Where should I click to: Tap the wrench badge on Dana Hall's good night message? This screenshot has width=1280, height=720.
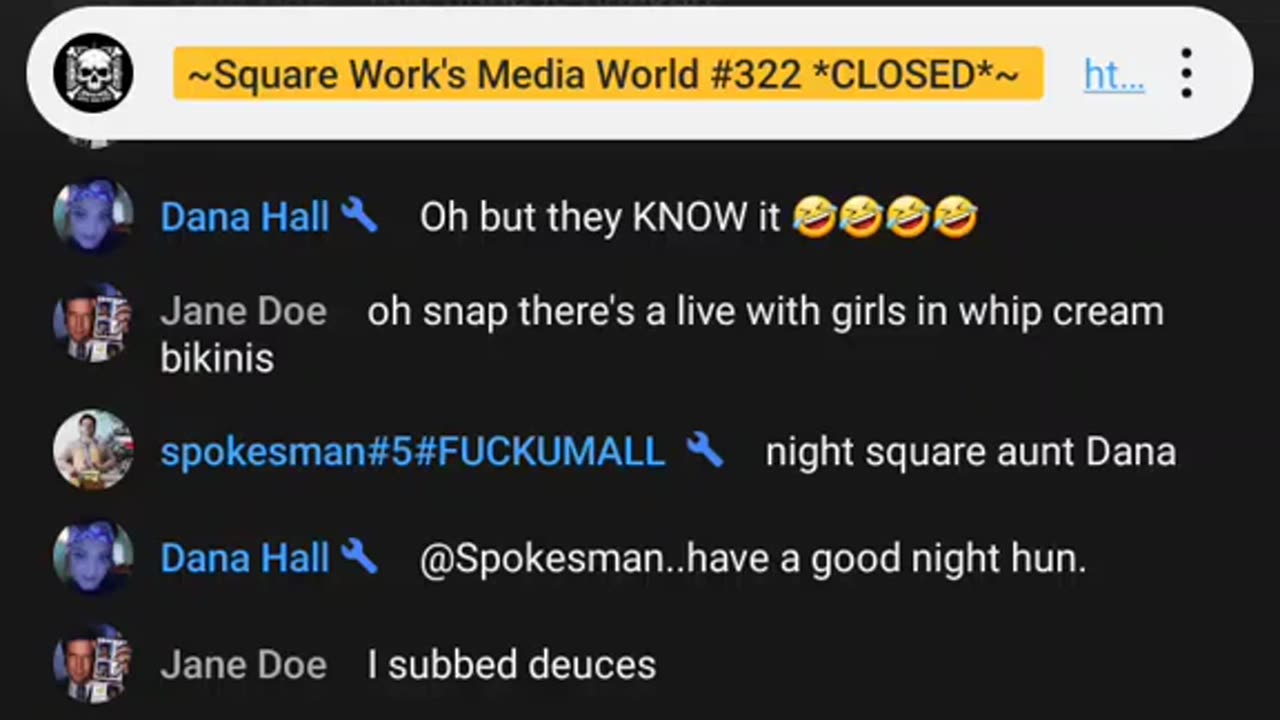359,557
